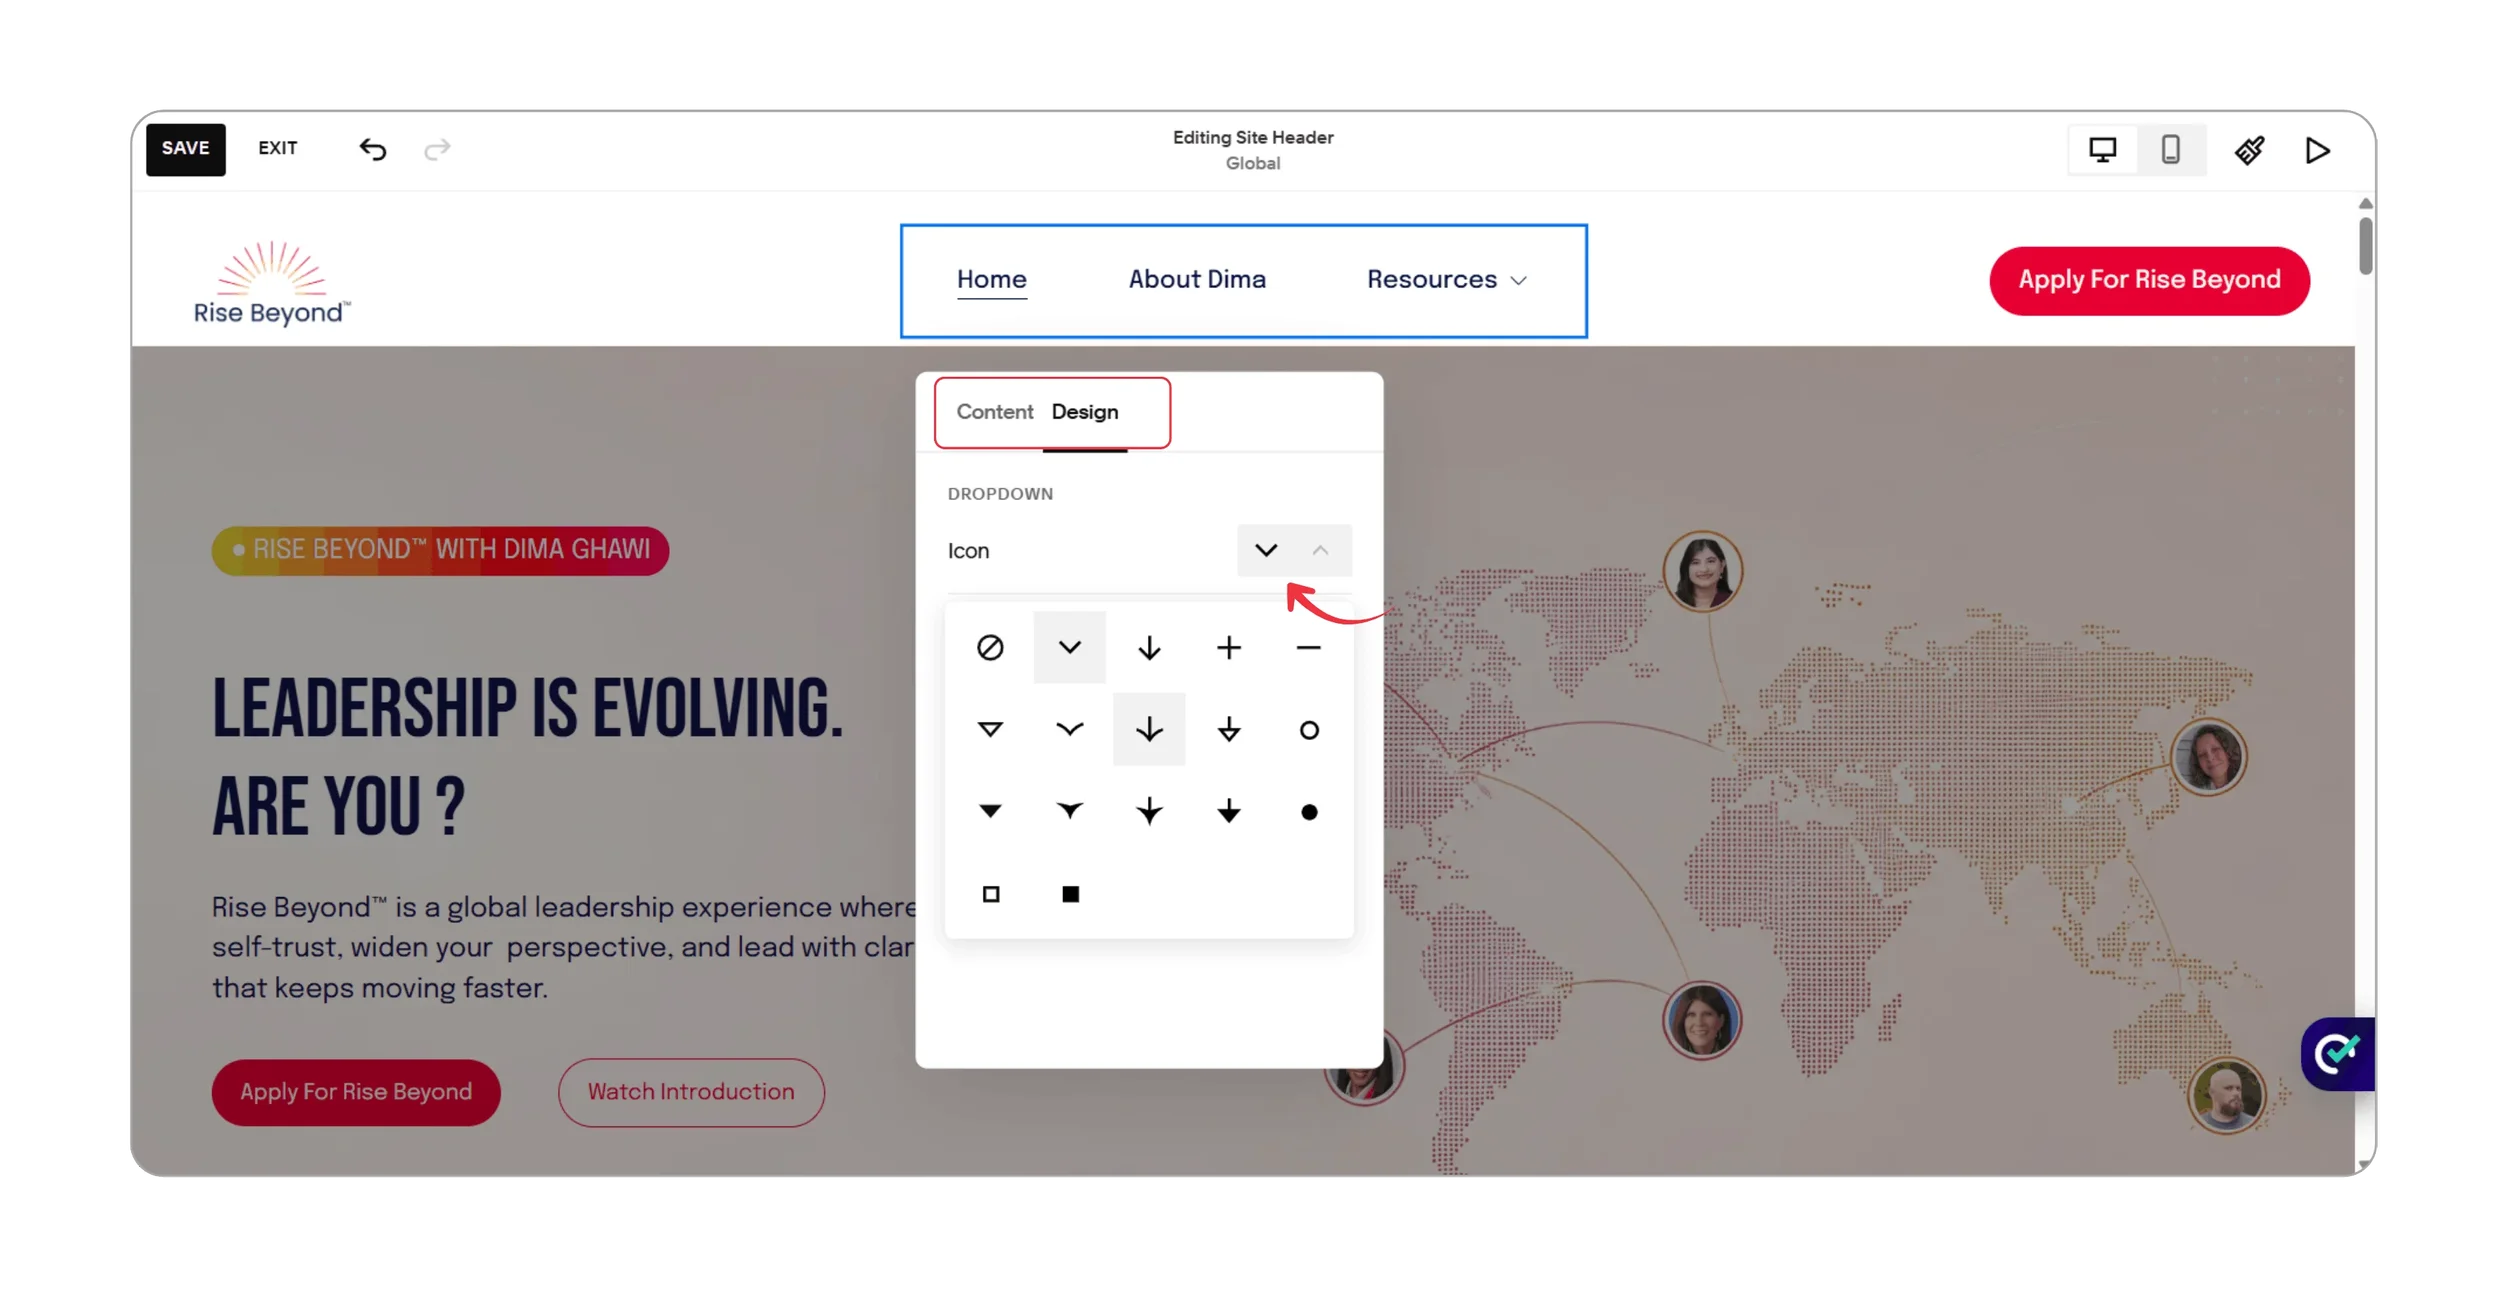Open the open-state chevron up icon picker
Screen dimensions: 2500x1299
coord(1321,550)
